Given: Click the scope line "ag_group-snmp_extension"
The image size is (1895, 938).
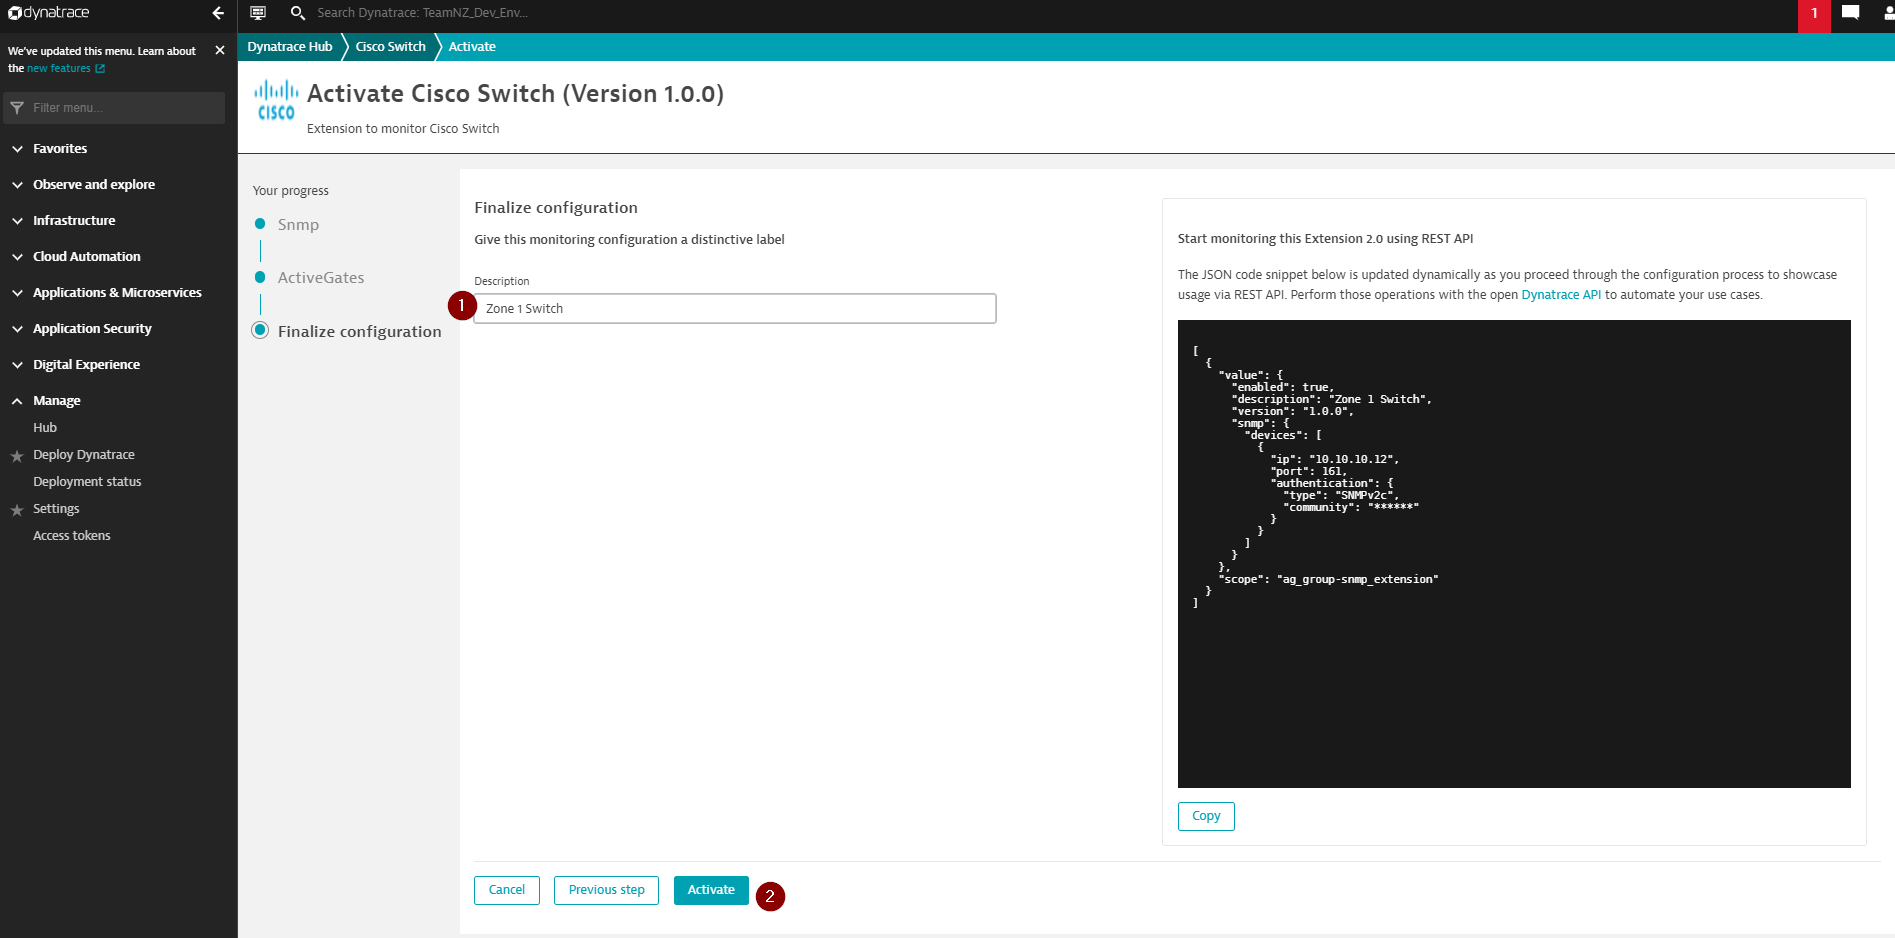Looking at the screenshot, I should (1328, 579).
